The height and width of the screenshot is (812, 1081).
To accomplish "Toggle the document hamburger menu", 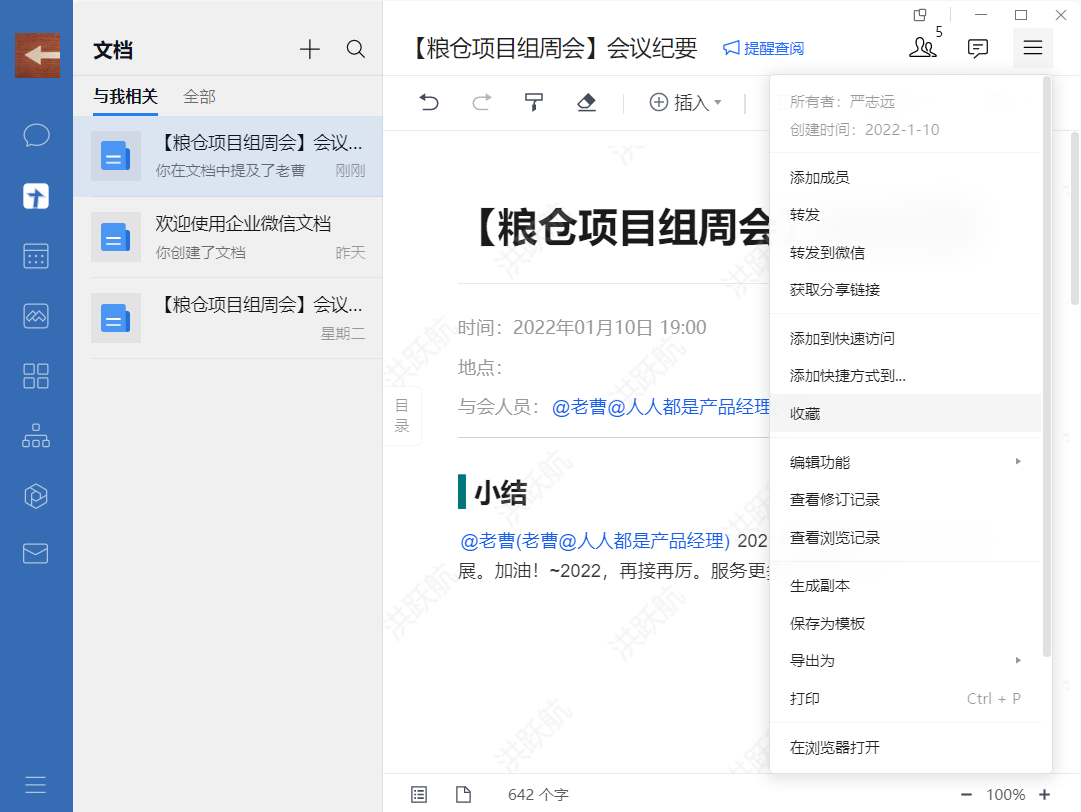I will [1032, 48].
